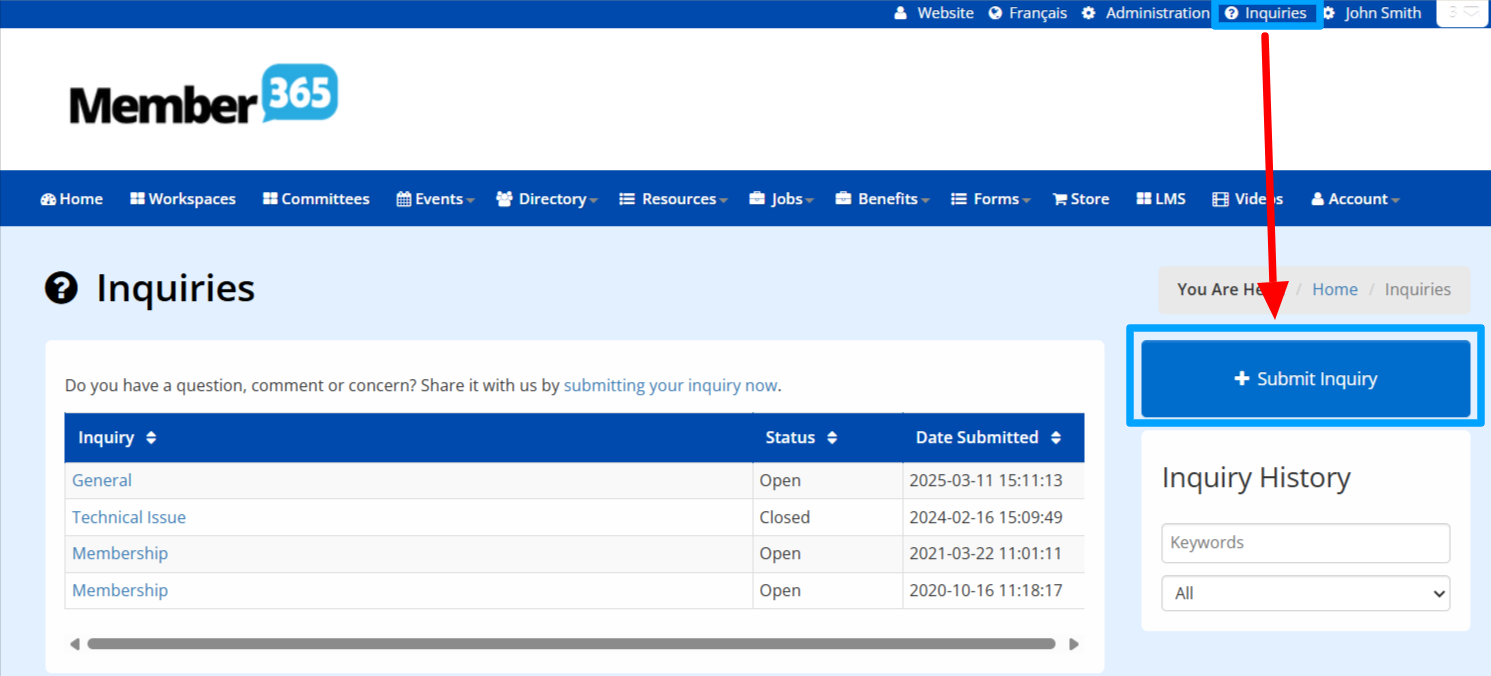Click the Submit Inquiry button

click(x=1305, y=379)
